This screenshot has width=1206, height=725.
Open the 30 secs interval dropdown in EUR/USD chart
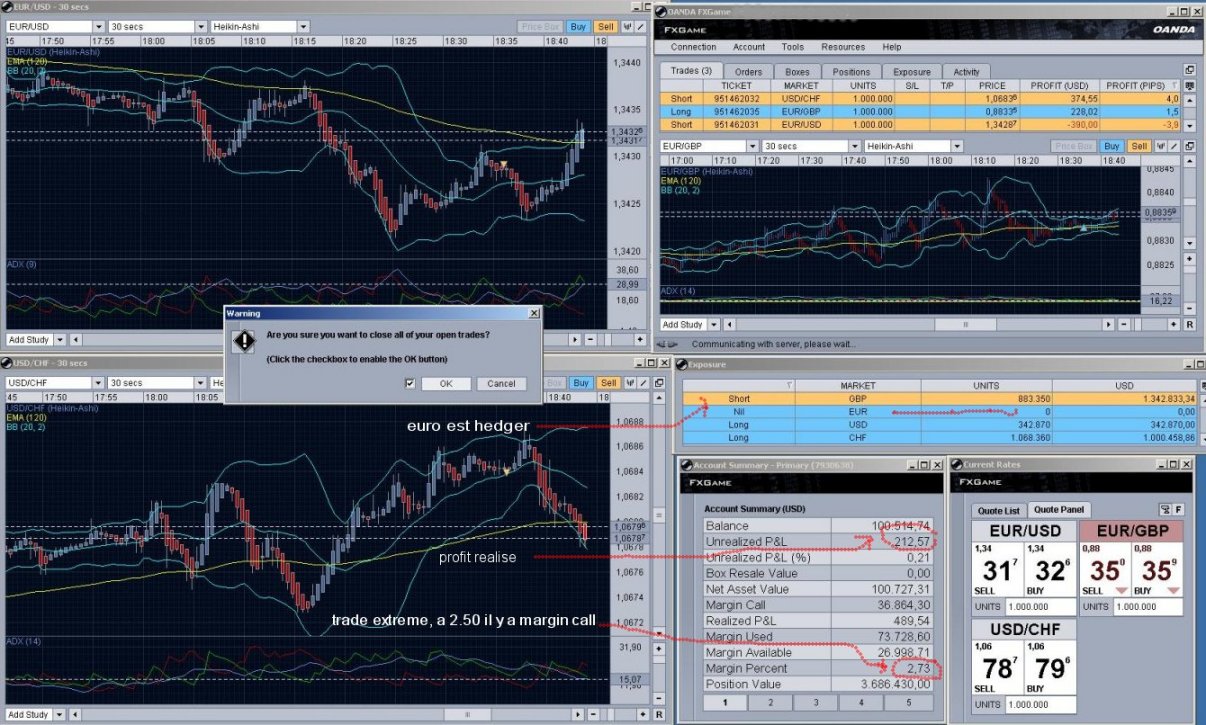pyautogui.click(x=199, y=27)
